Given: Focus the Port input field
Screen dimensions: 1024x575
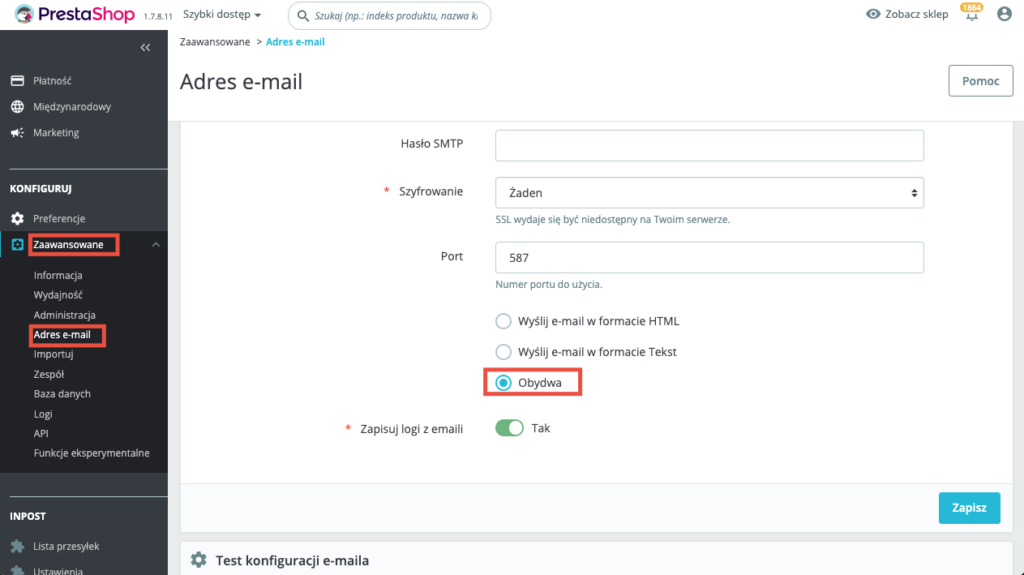Looking at the screenshot, I should (709, 257).
